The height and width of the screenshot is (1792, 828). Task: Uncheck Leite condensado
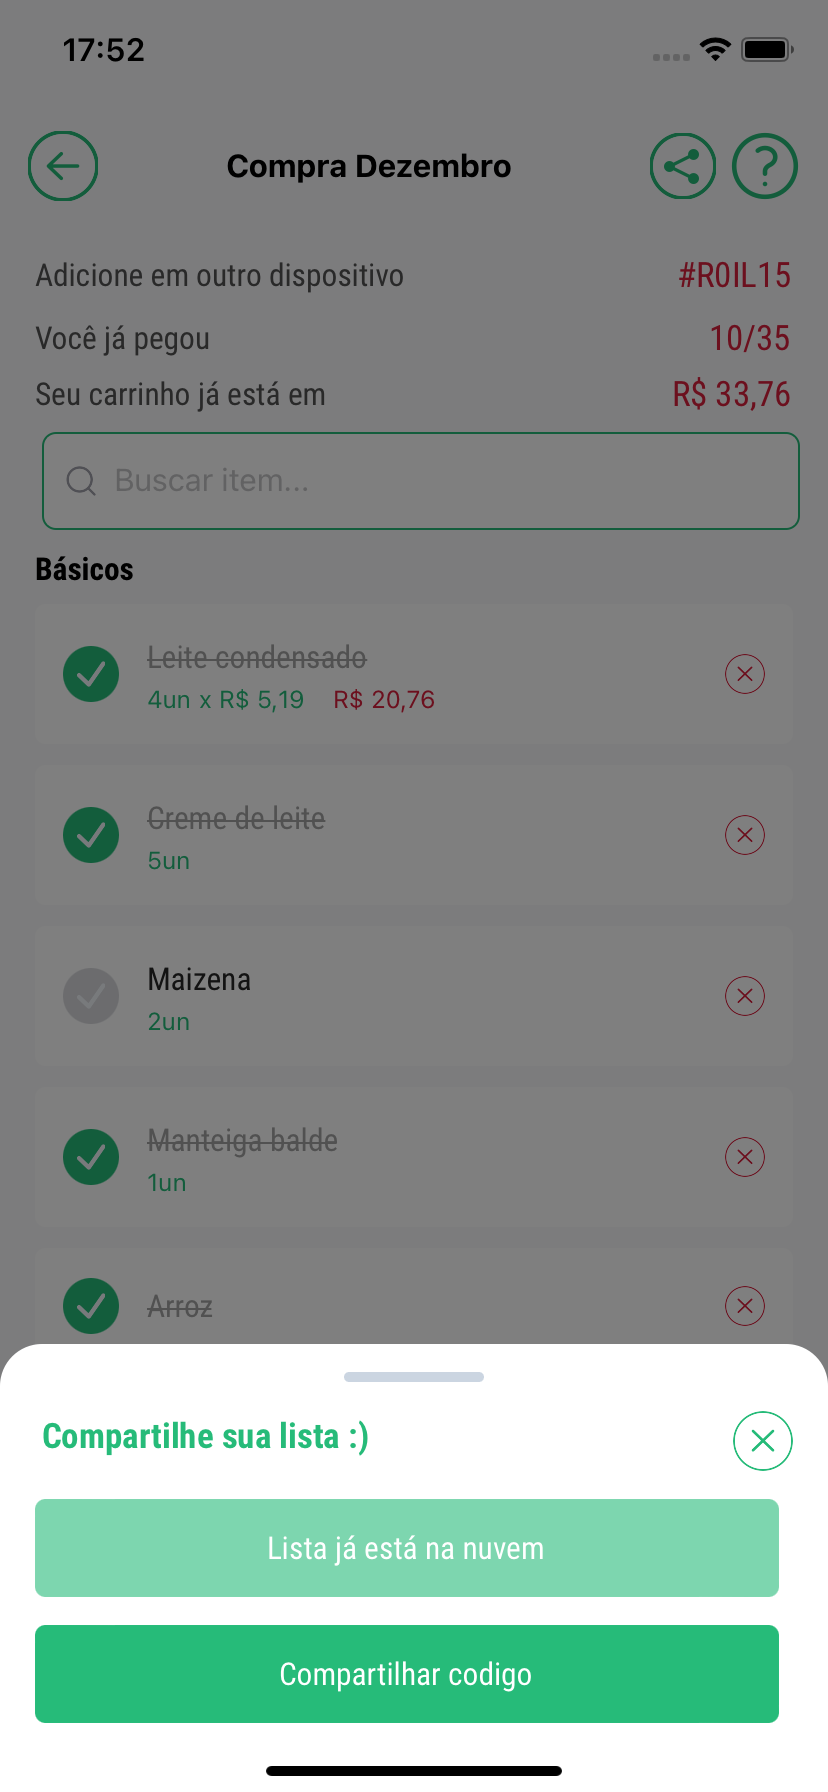(x=91, y=674)
